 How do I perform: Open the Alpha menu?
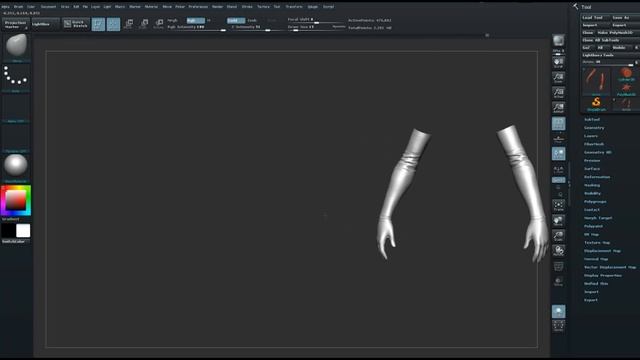pos(5,7)
